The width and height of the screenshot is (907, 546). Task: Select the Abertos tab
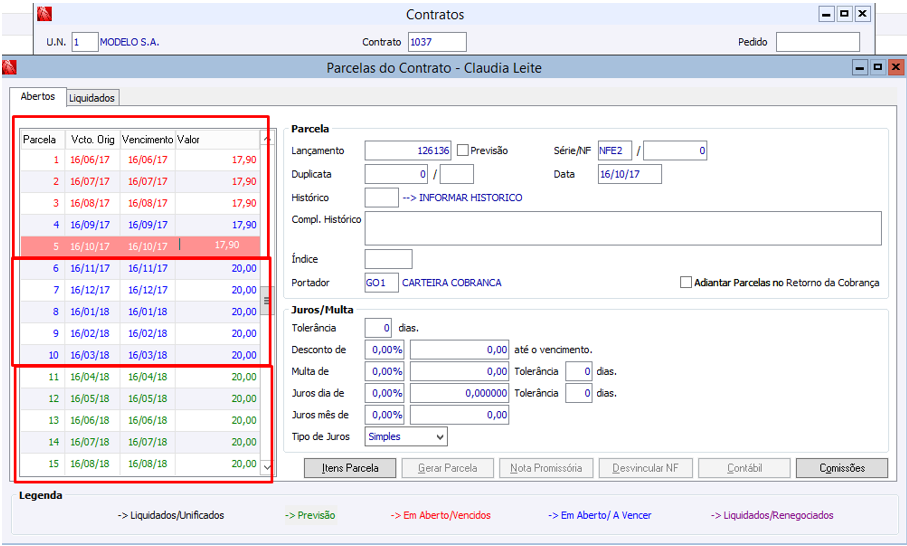click(x=38, y=96)
